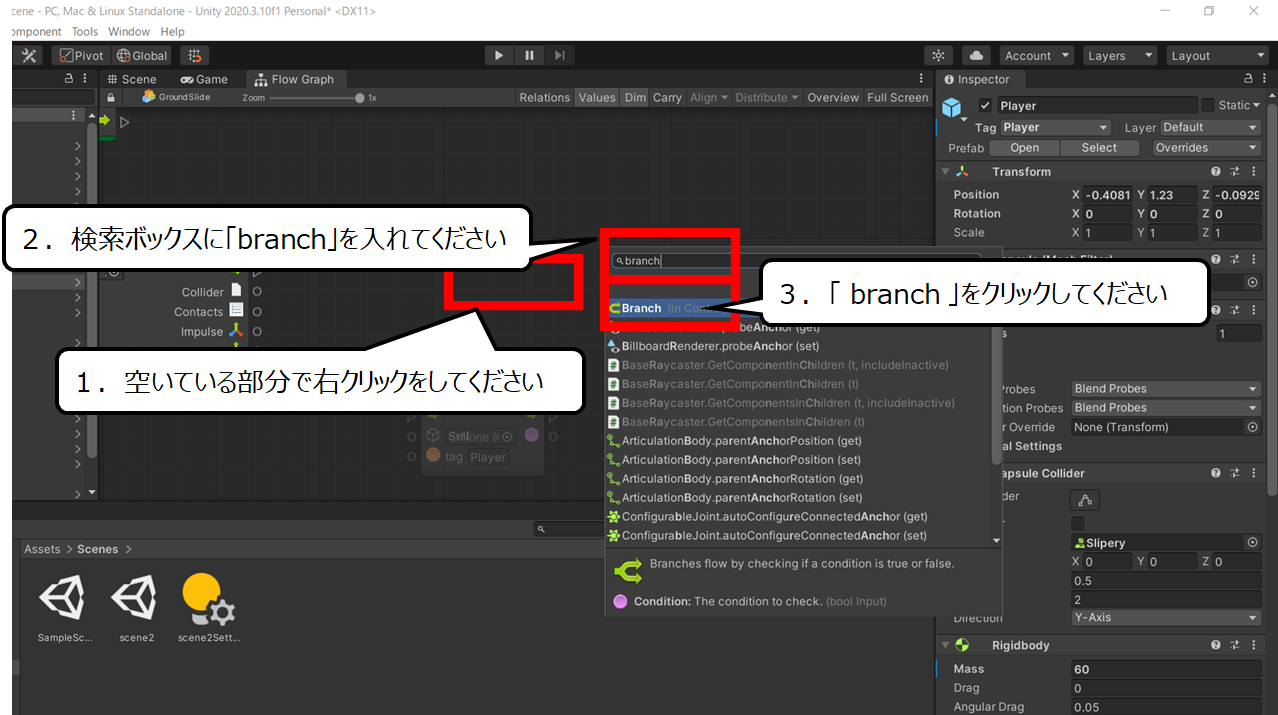
Task: Click the Collider port icon on the node
Action: pos(236,290)
